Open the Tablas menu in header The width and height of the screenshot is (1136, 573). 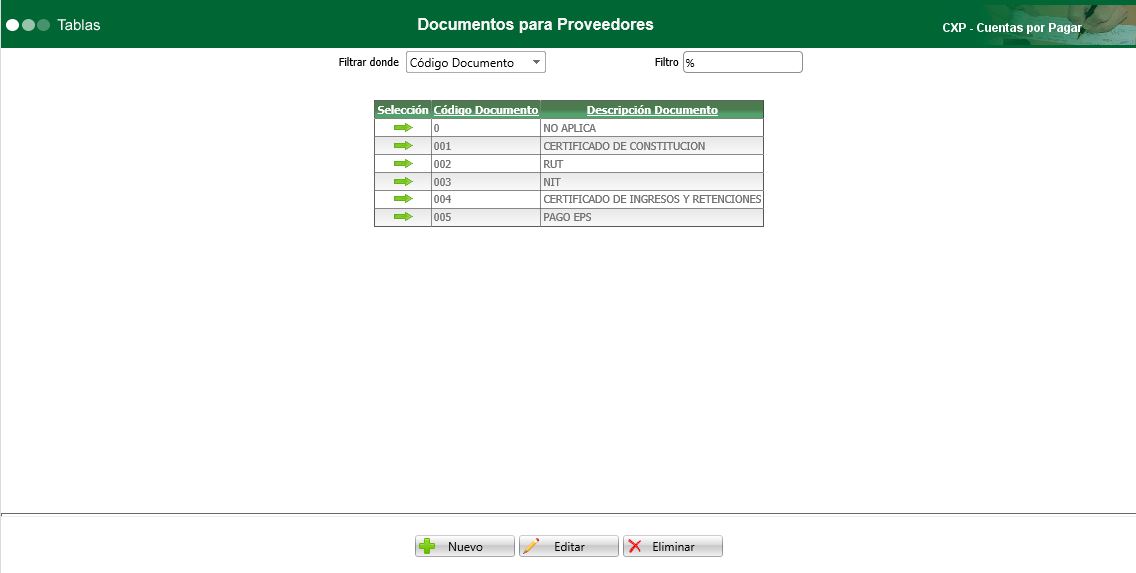(78, 25)
